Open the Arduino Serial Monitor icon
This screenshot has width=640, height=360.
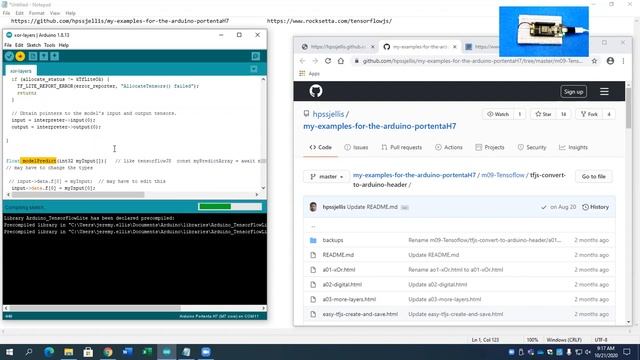pyautogui.click(x=256, y=56)
